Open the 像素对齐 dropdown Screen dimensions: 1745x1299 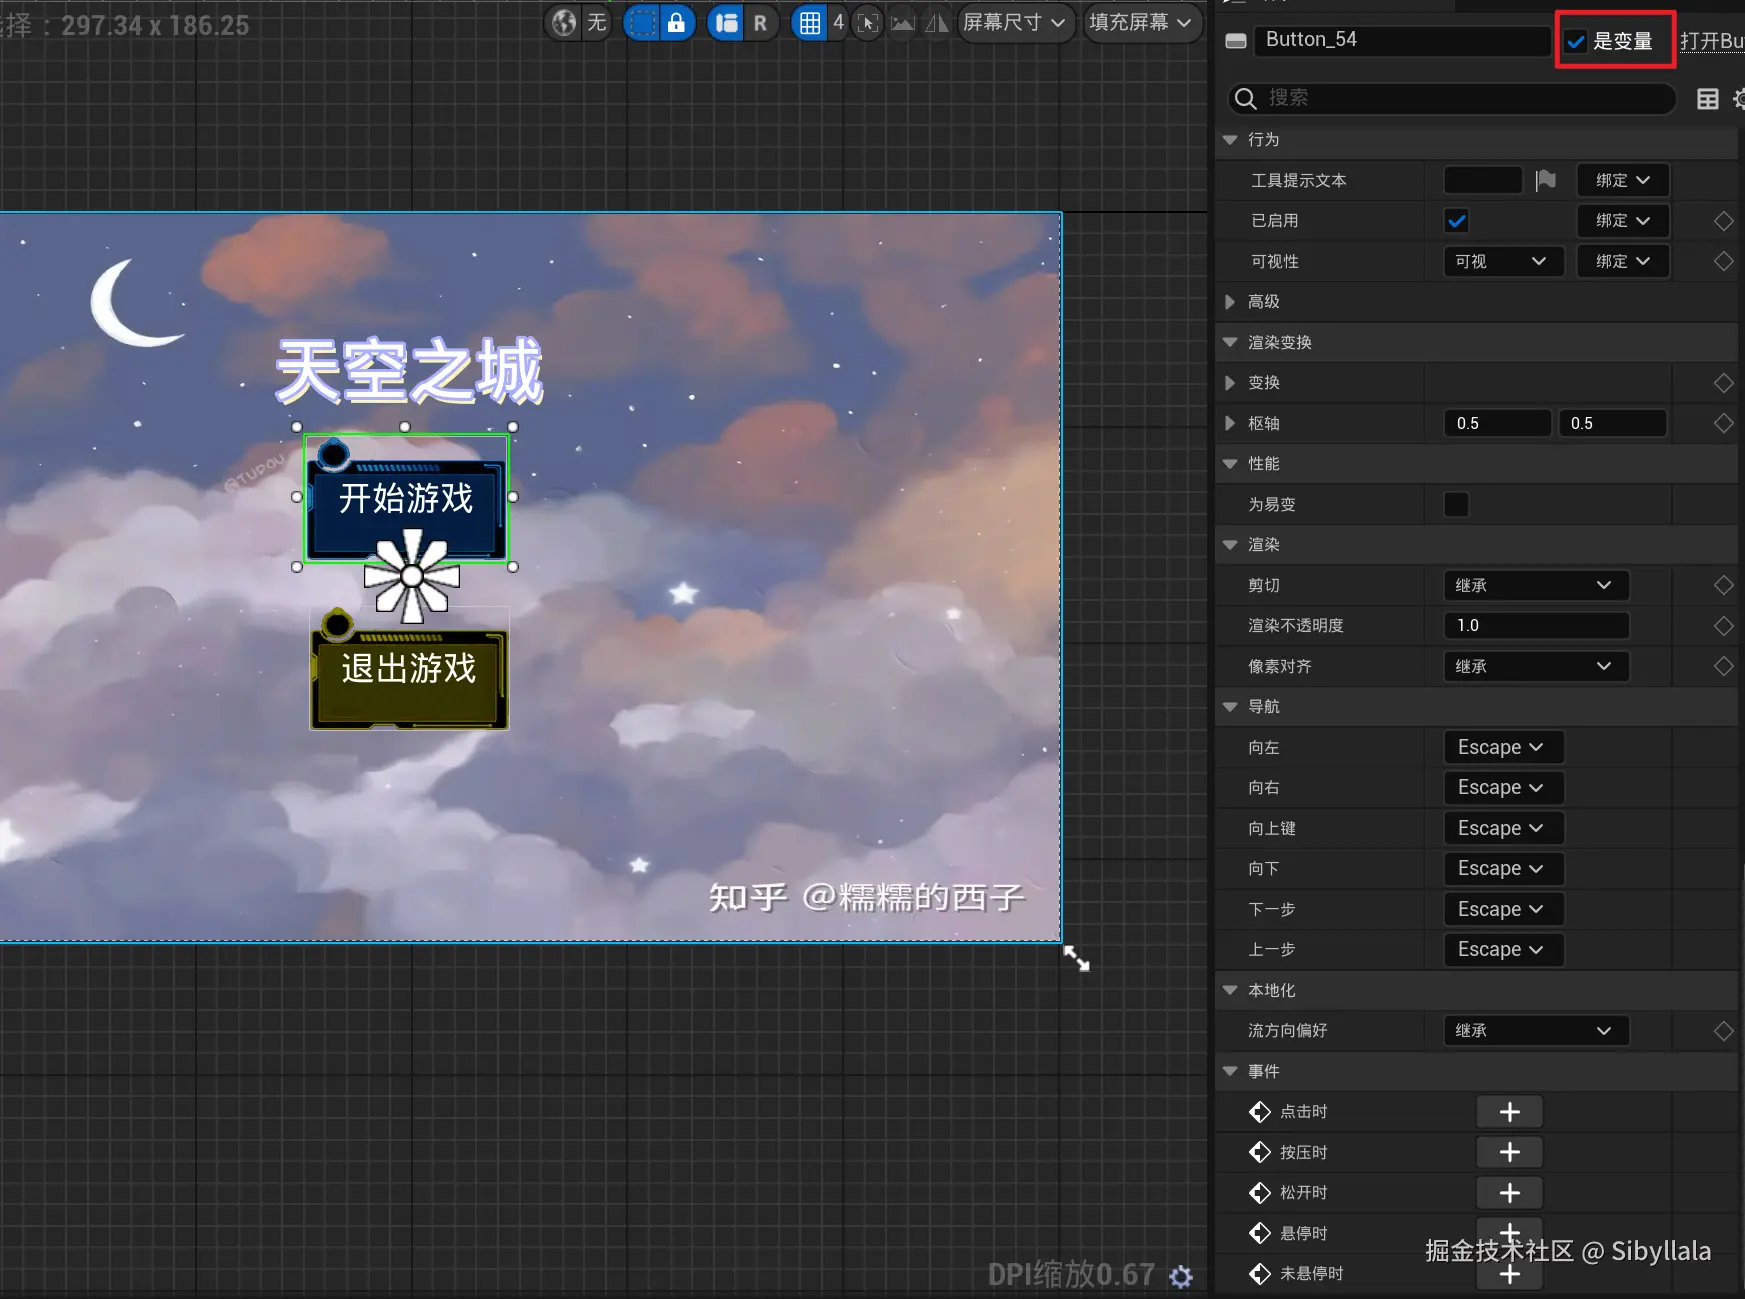tap(1536, 666)
